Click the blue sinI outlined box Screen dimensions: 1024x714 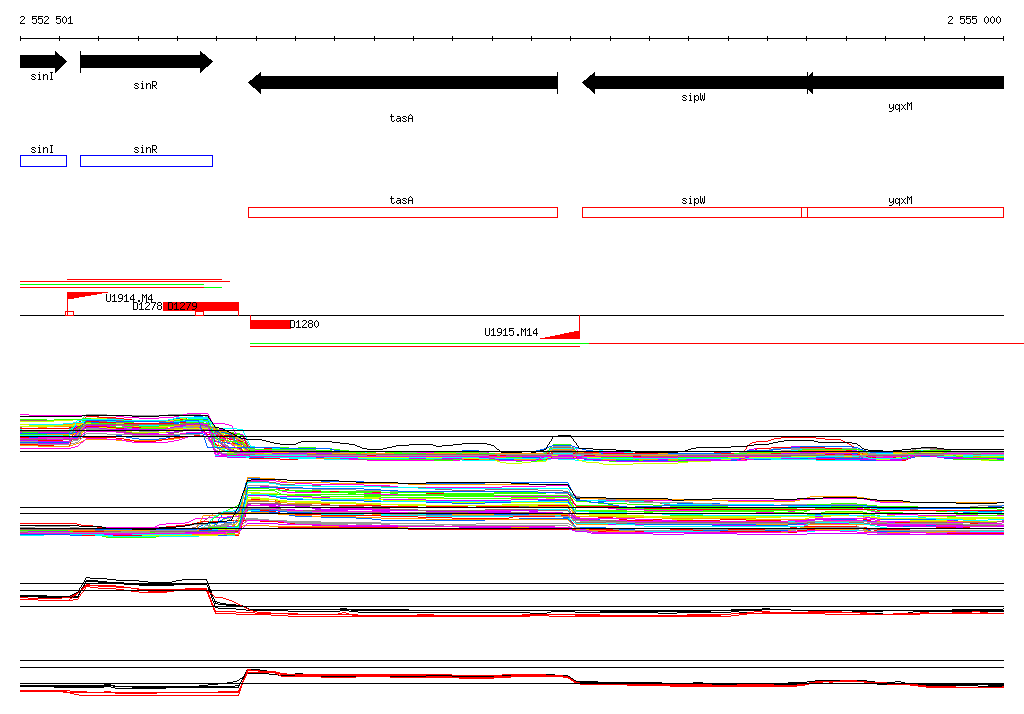[43, 161]
